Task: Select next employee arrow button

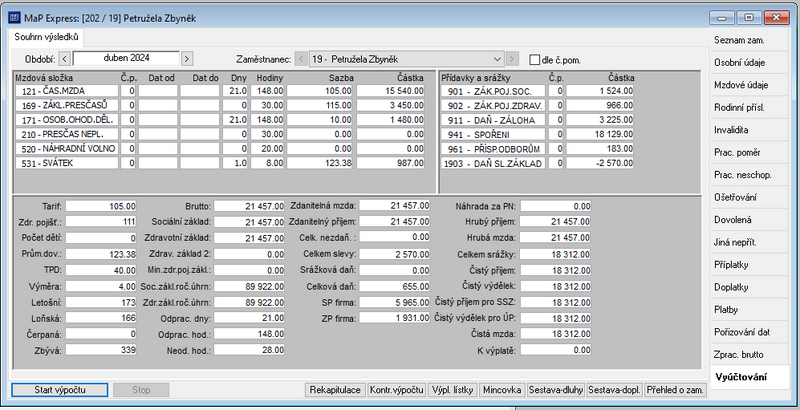Action: coord(512,59)
